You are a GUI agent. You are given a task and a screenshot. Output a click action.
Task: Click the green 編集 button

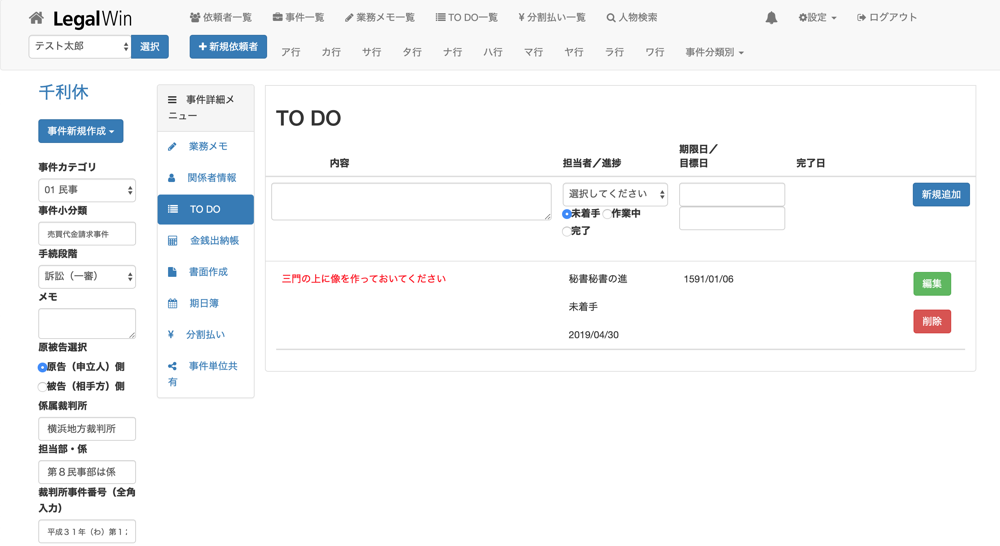click(x=931, y=284)
